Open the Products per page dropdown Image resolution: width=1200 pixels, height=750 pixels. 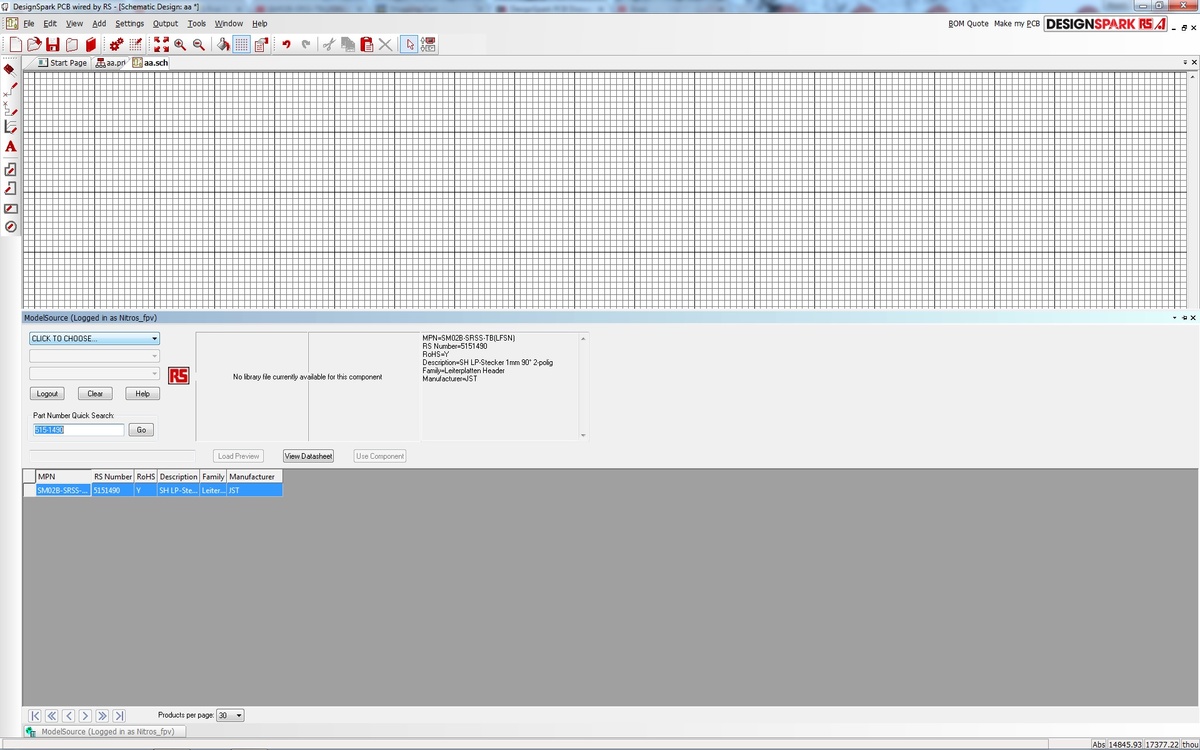coord(230,716)
